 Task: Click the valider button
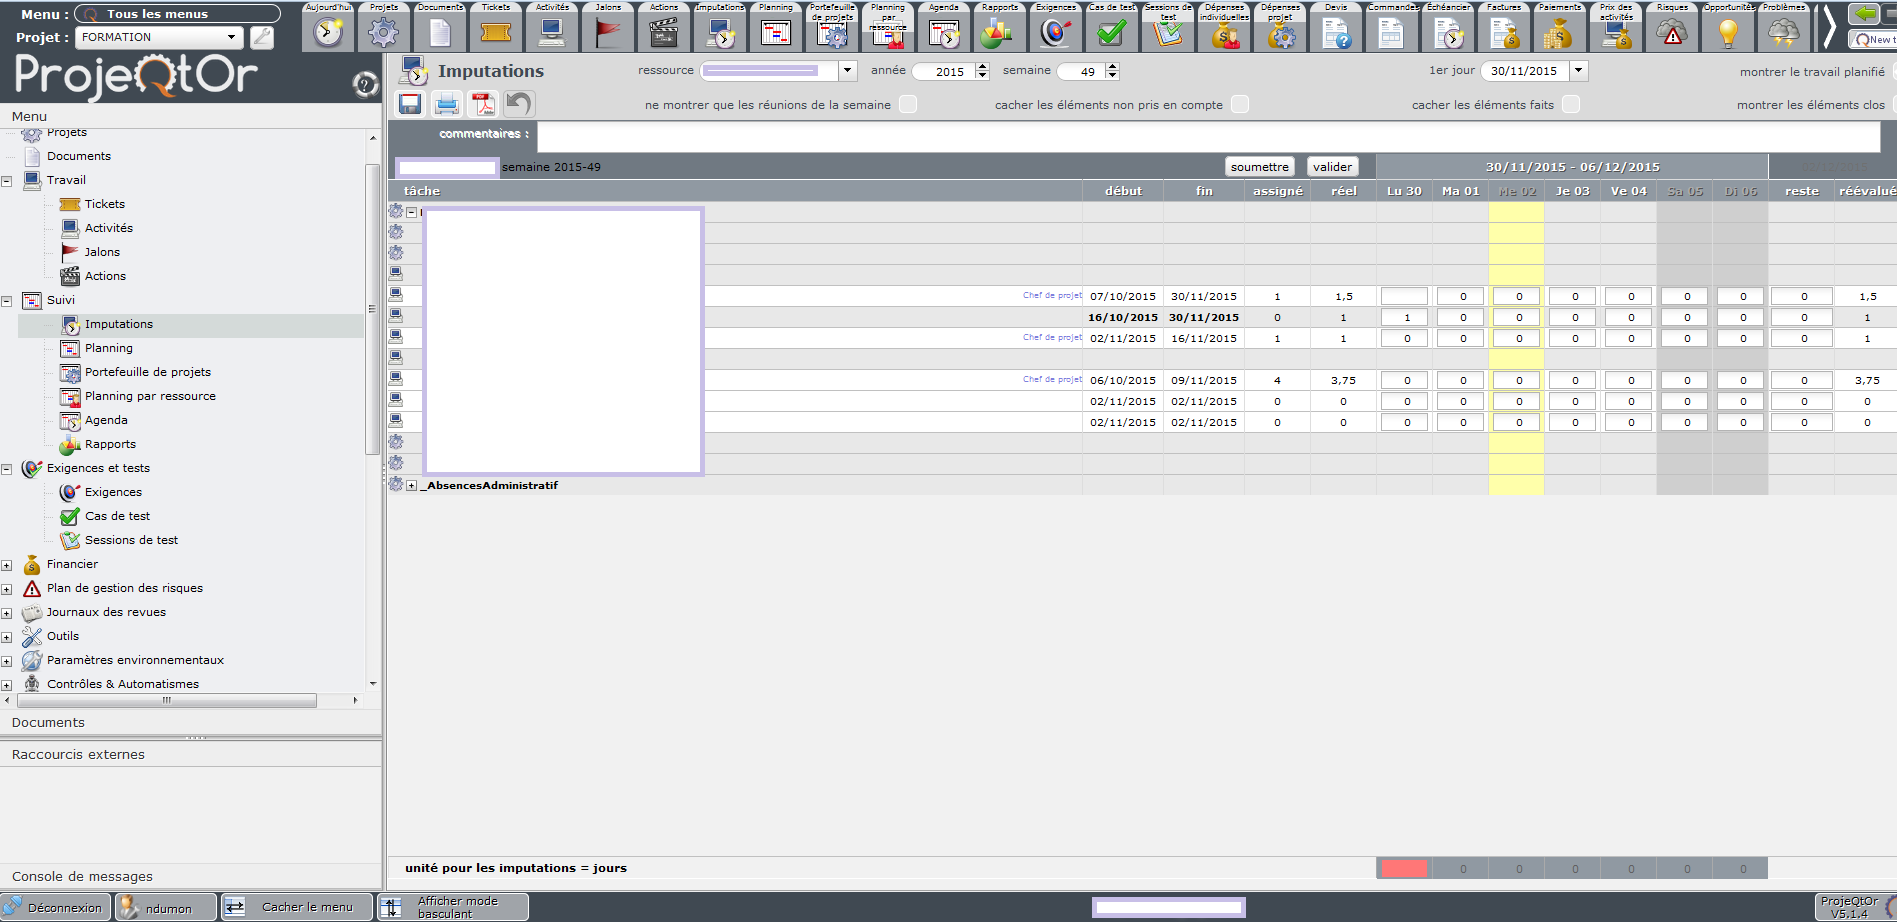pyautogui.click(x=1332, y=167)
